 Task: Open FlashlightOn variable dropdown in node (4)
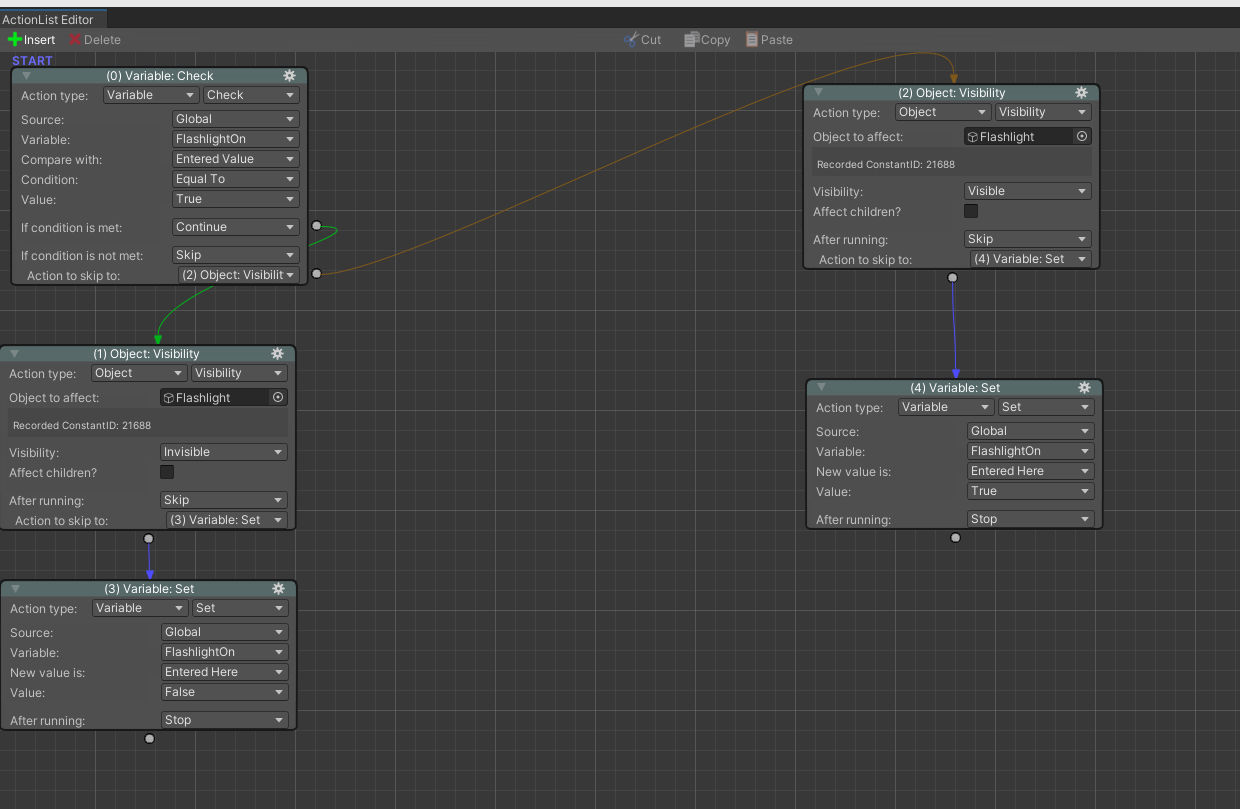click(1031, 451)
